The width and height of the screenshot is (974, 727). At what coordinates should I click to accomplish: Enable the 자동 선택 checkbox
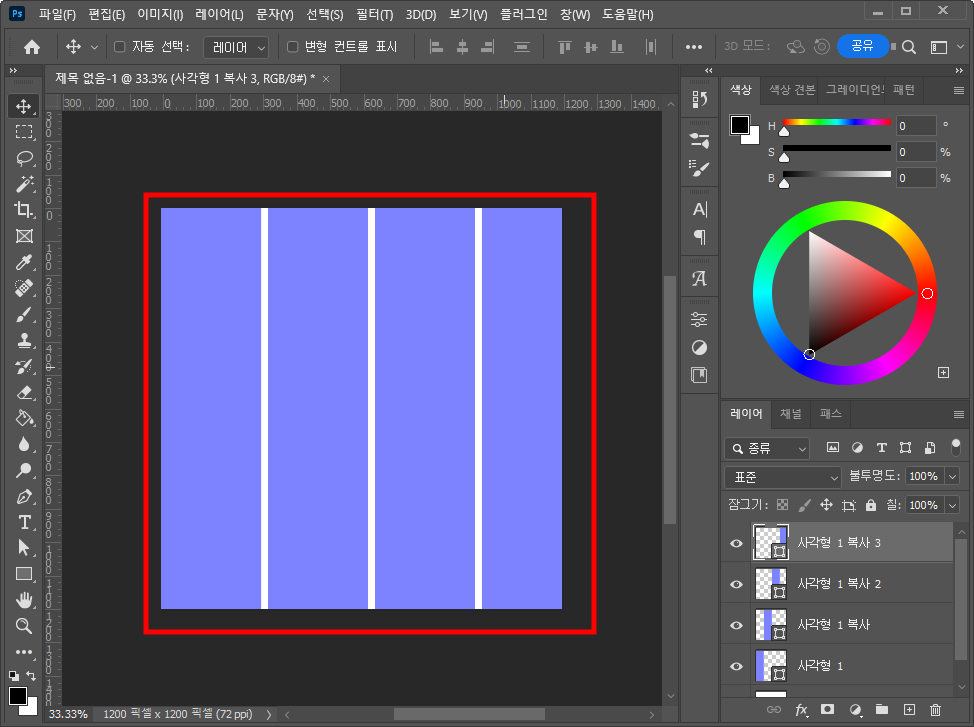point(120,47)
